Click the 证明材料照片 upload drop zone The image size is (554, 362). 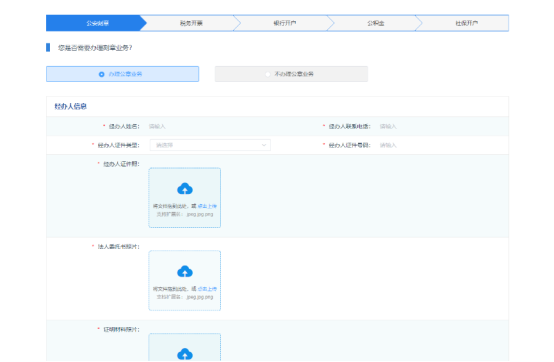click(185, 347)
